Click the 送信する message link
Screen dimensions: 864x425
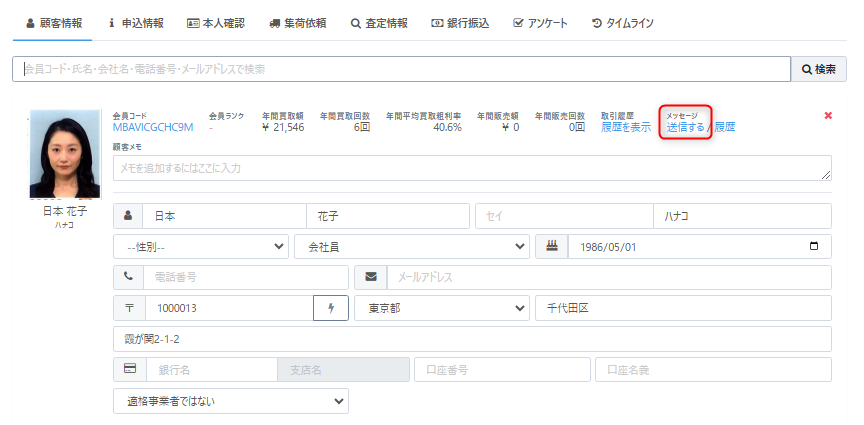pyautogui.click(x=685, y=127)
